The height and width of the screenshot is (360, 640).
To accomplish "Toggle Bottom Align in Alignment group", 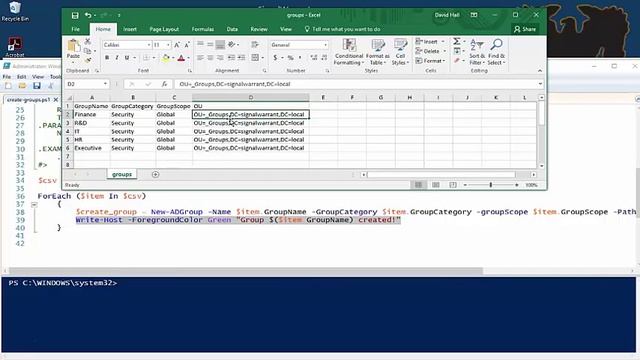I will pos(220,44).
